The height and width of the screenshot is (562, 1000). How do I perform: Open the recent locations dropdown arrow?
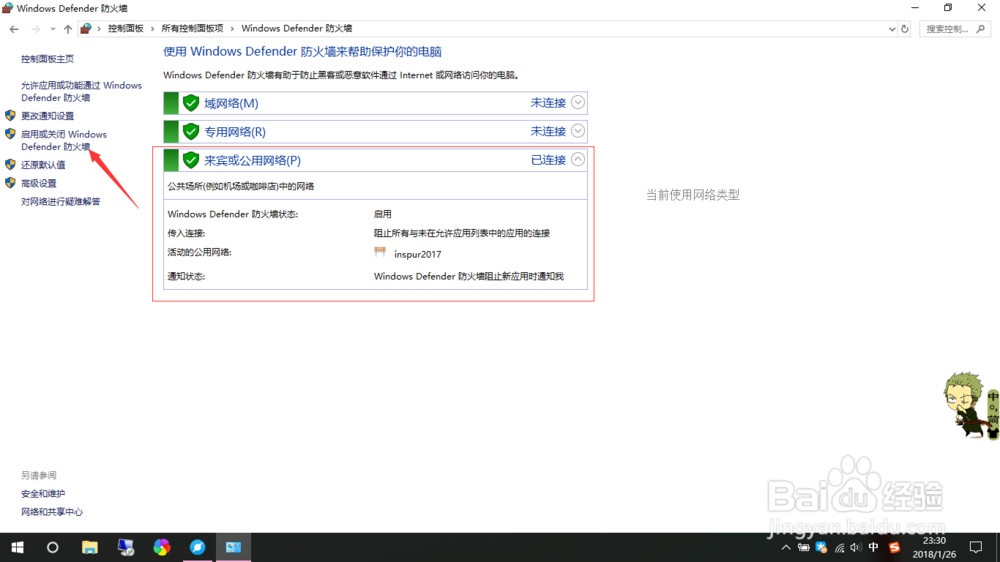click(x=52, y=29)
